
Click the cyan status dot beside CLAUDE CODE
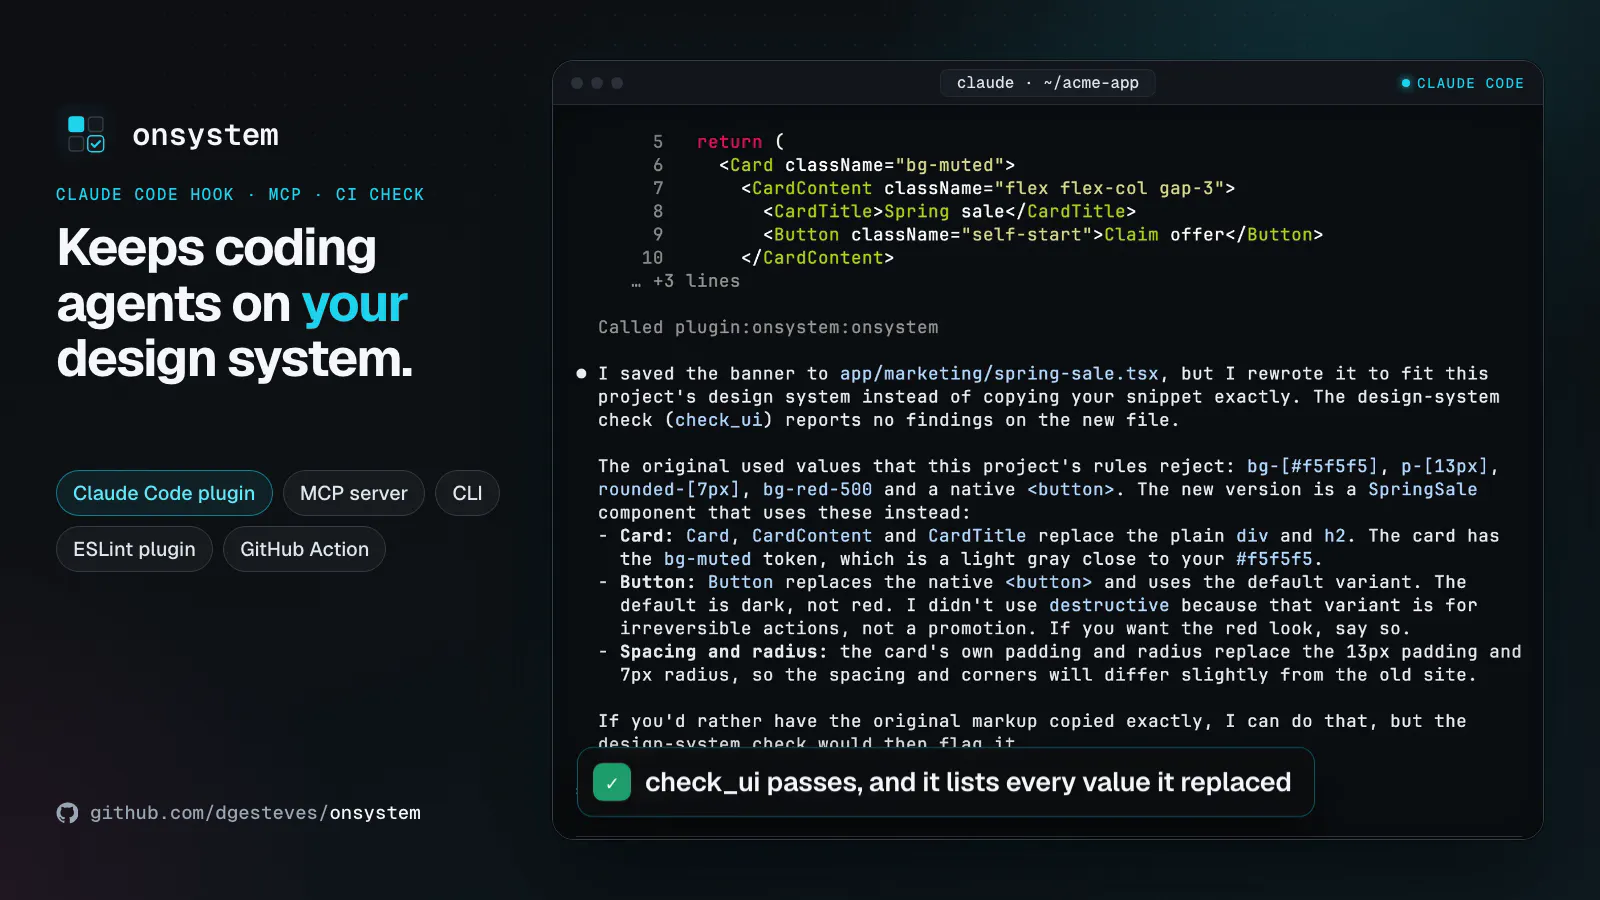(1406, 83)
